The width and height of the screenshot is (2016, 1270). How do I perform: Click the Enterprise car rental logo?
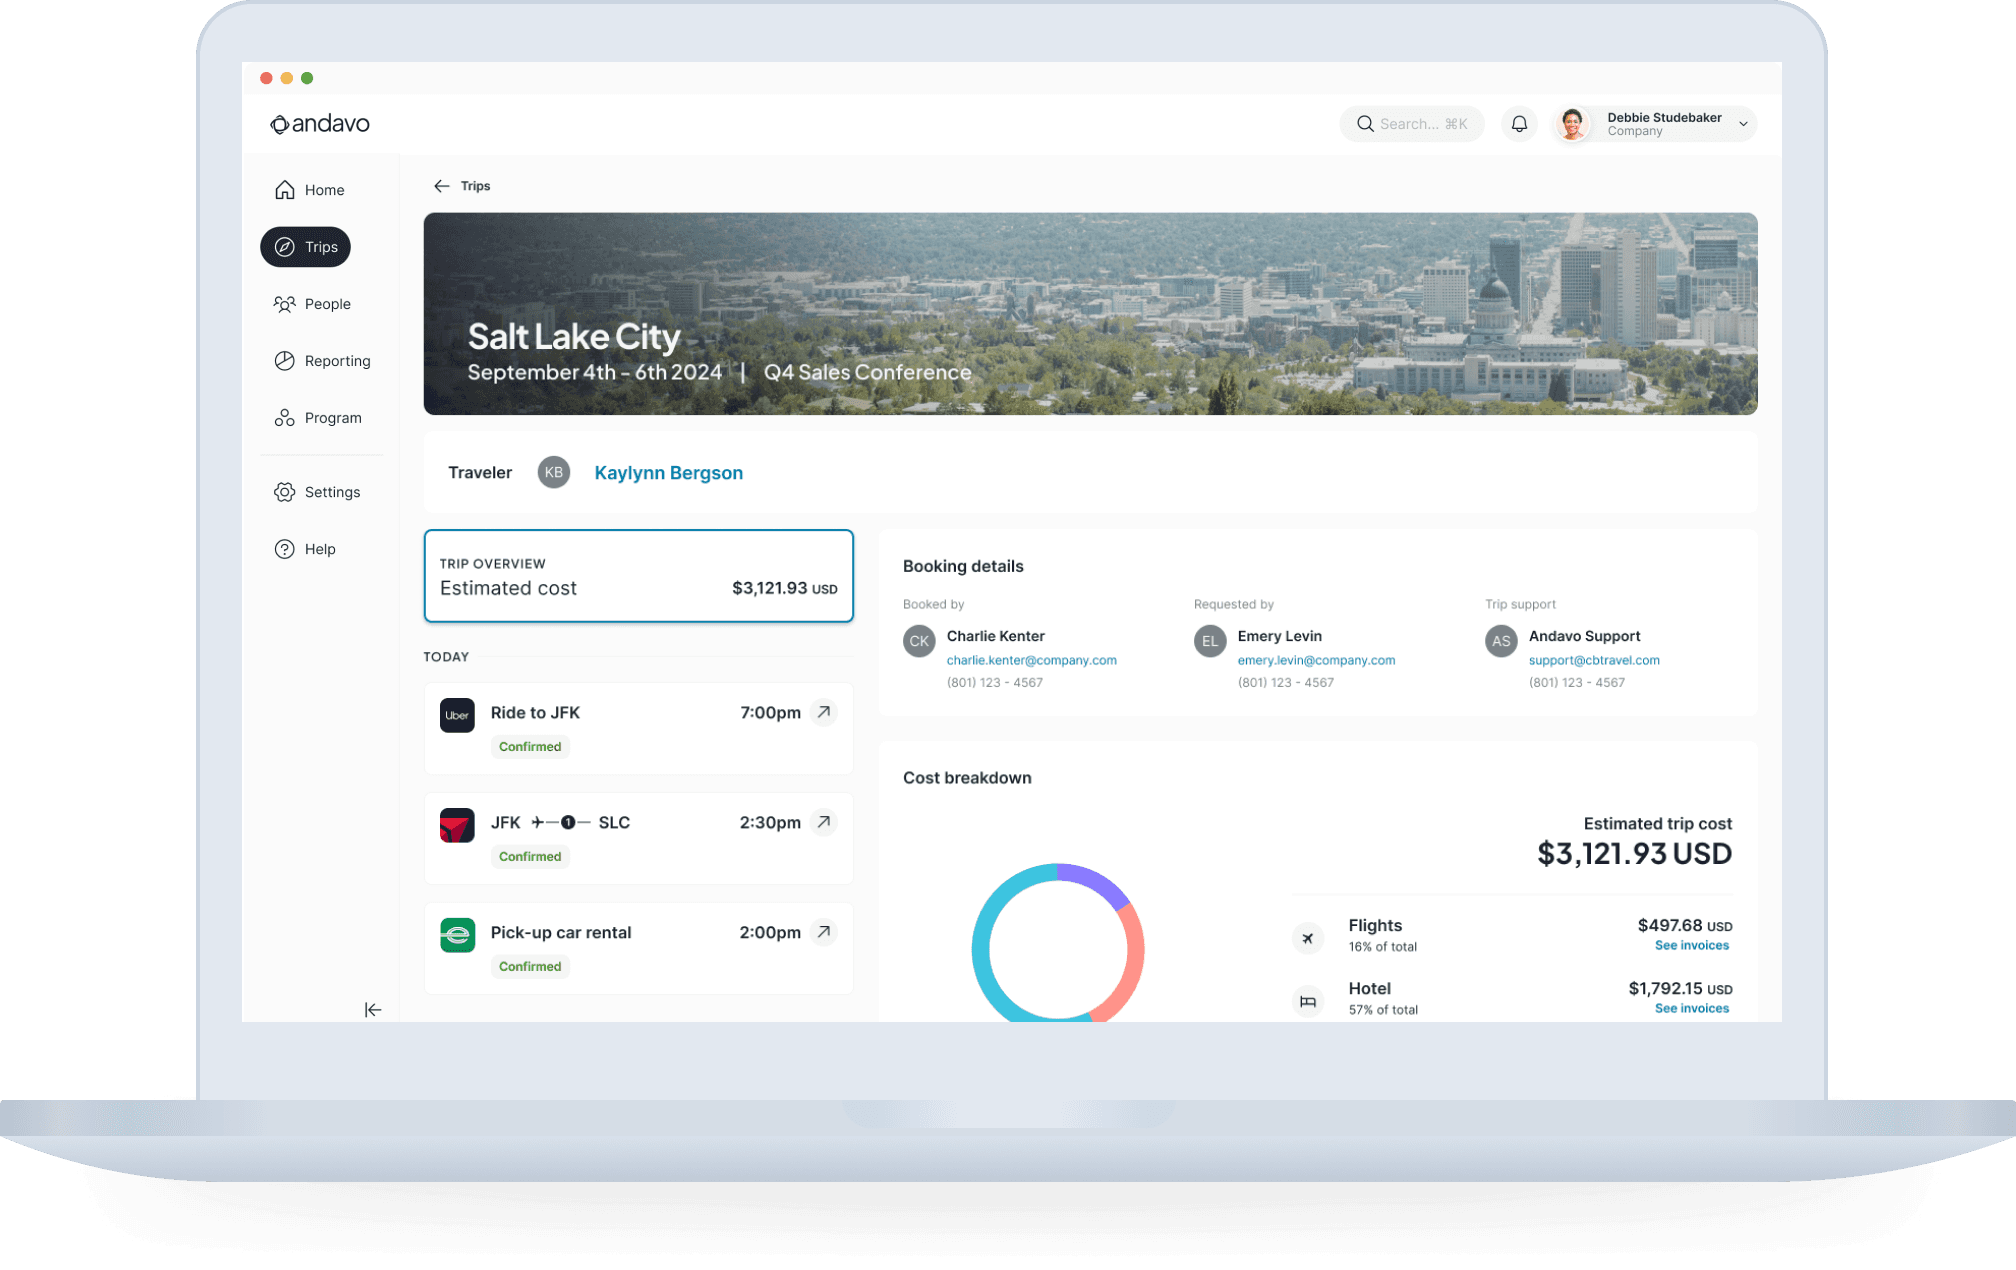[457, 935]
